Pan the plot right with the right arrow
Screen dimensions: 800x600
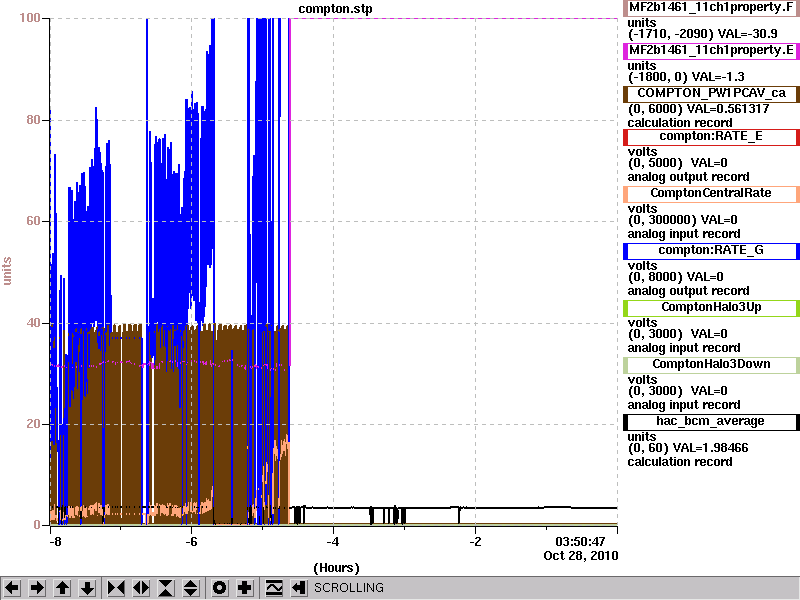(37, 588)
